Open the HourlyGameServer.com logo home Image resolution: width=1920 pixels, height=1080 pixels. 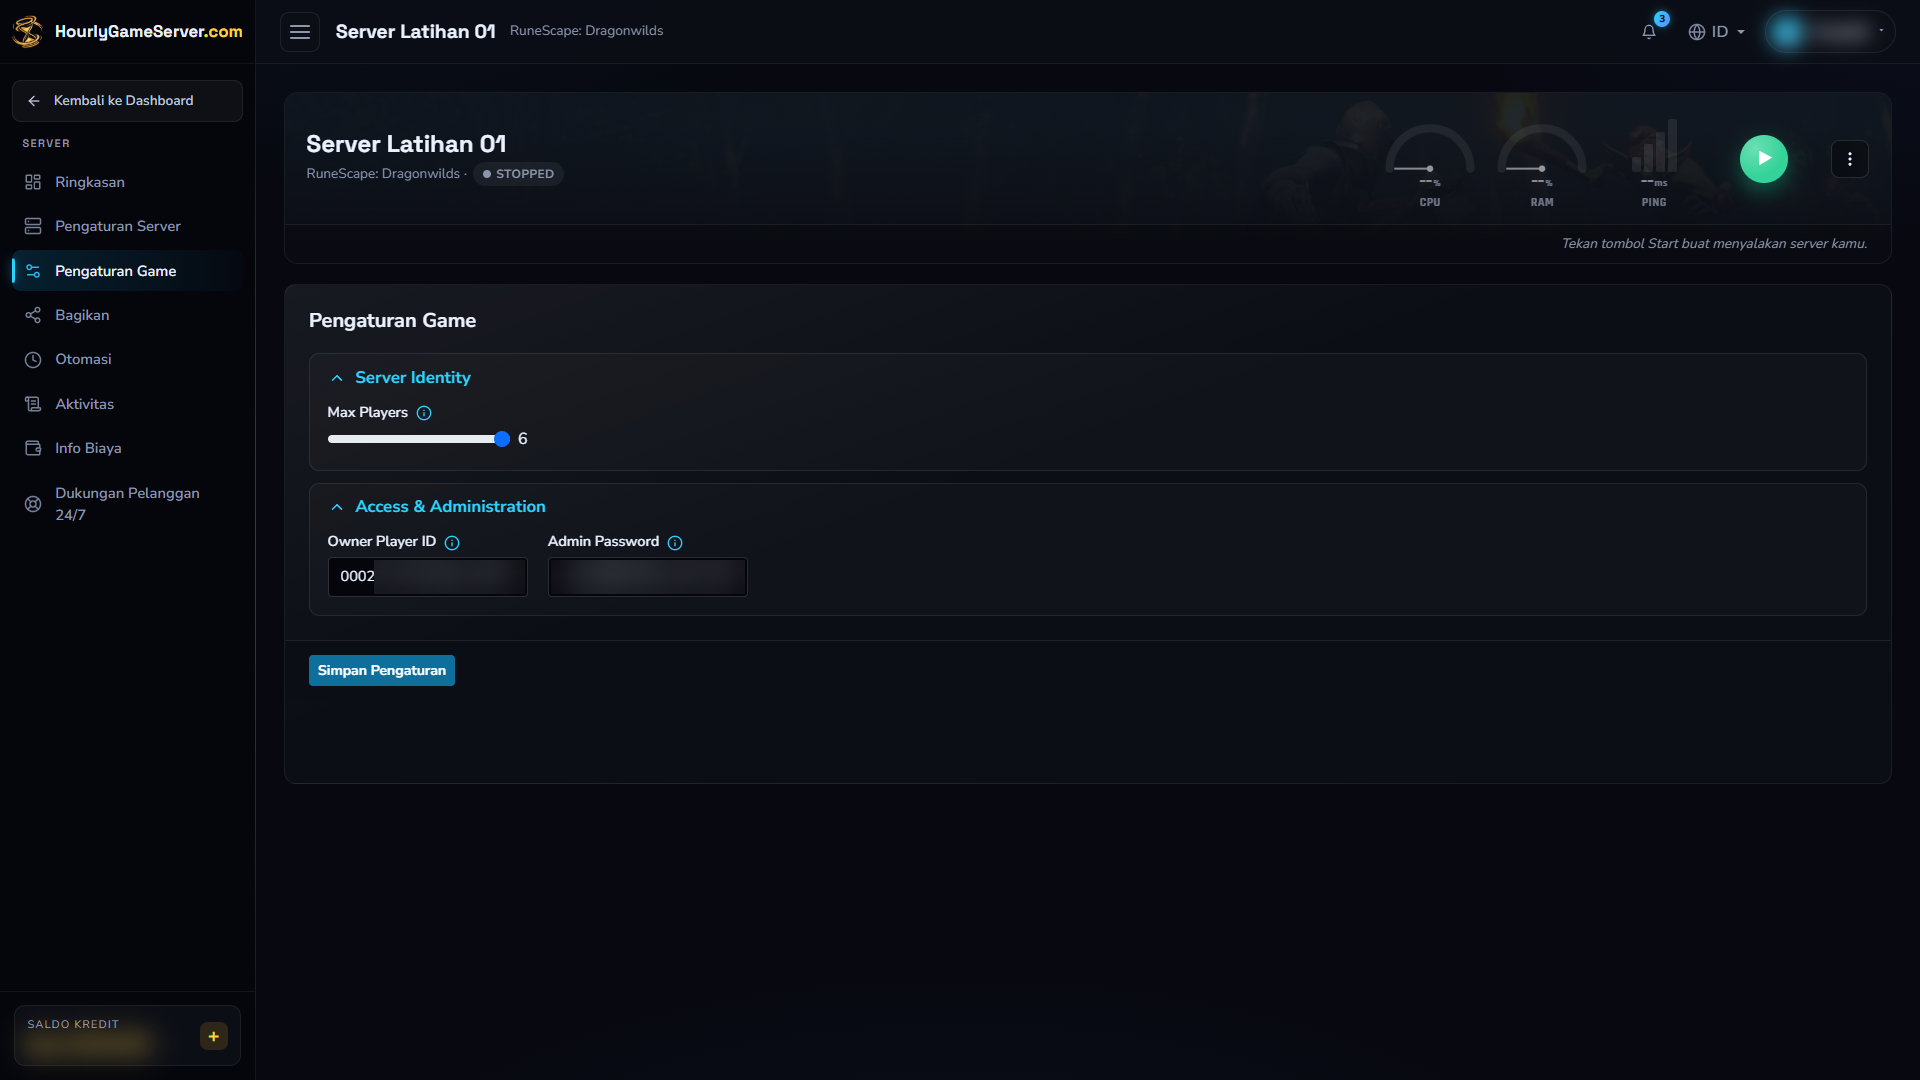pyautogui.click(x=127, y=31)
